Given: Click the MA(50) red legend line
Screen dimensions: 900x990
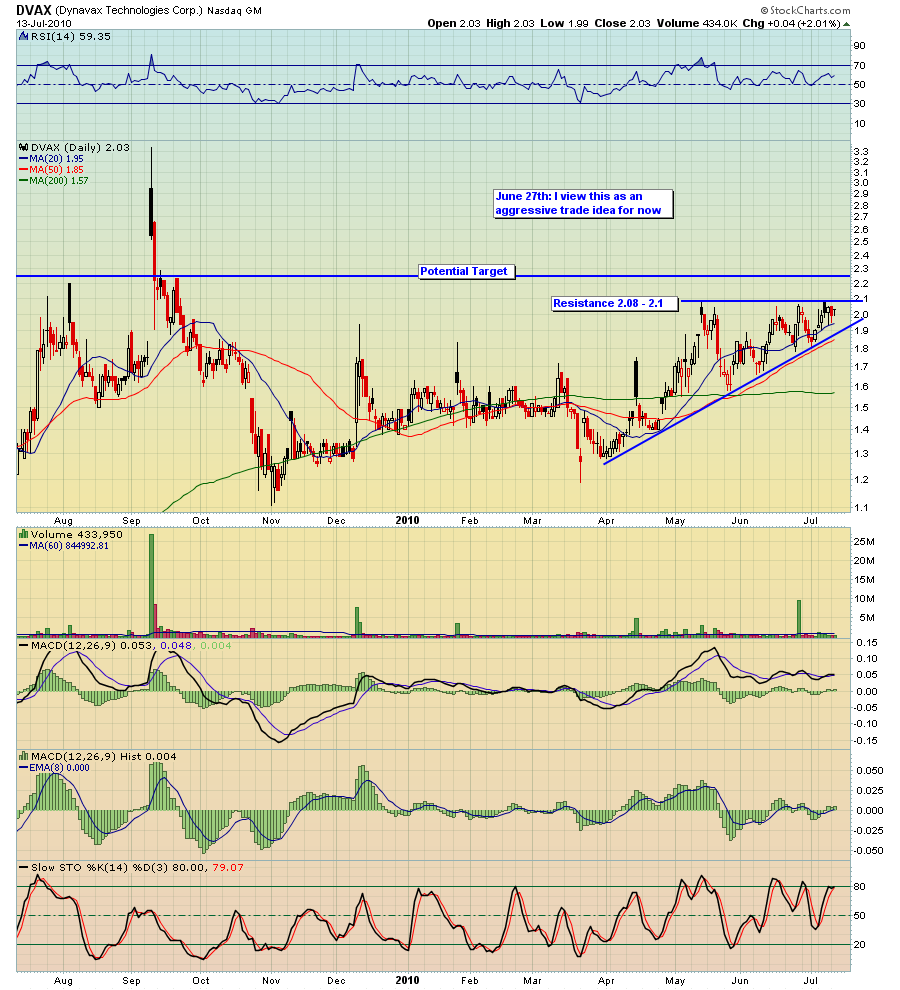Looking at the screenshot, I should (x=24, y=170).
